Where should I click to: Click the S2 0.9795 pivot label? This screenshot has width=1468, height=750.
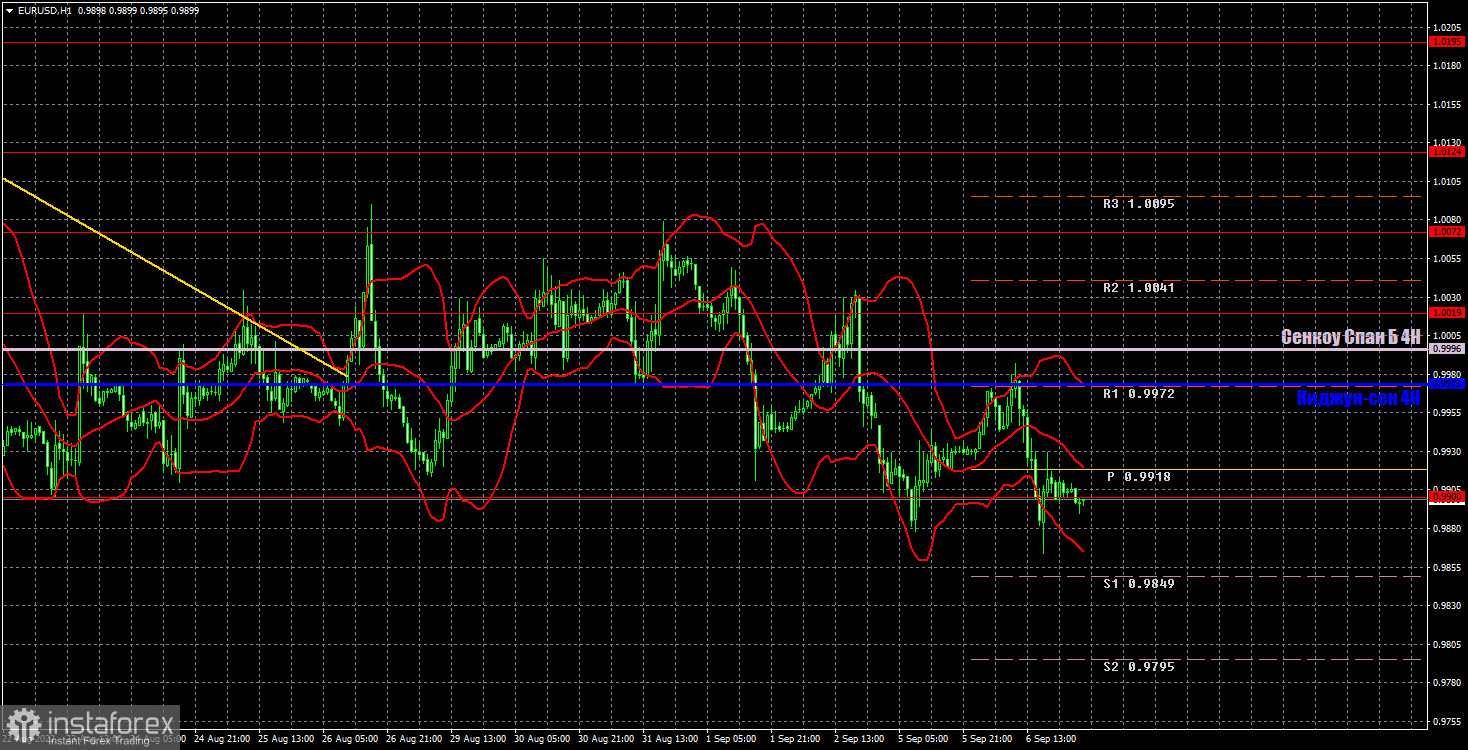point(1138,667)
